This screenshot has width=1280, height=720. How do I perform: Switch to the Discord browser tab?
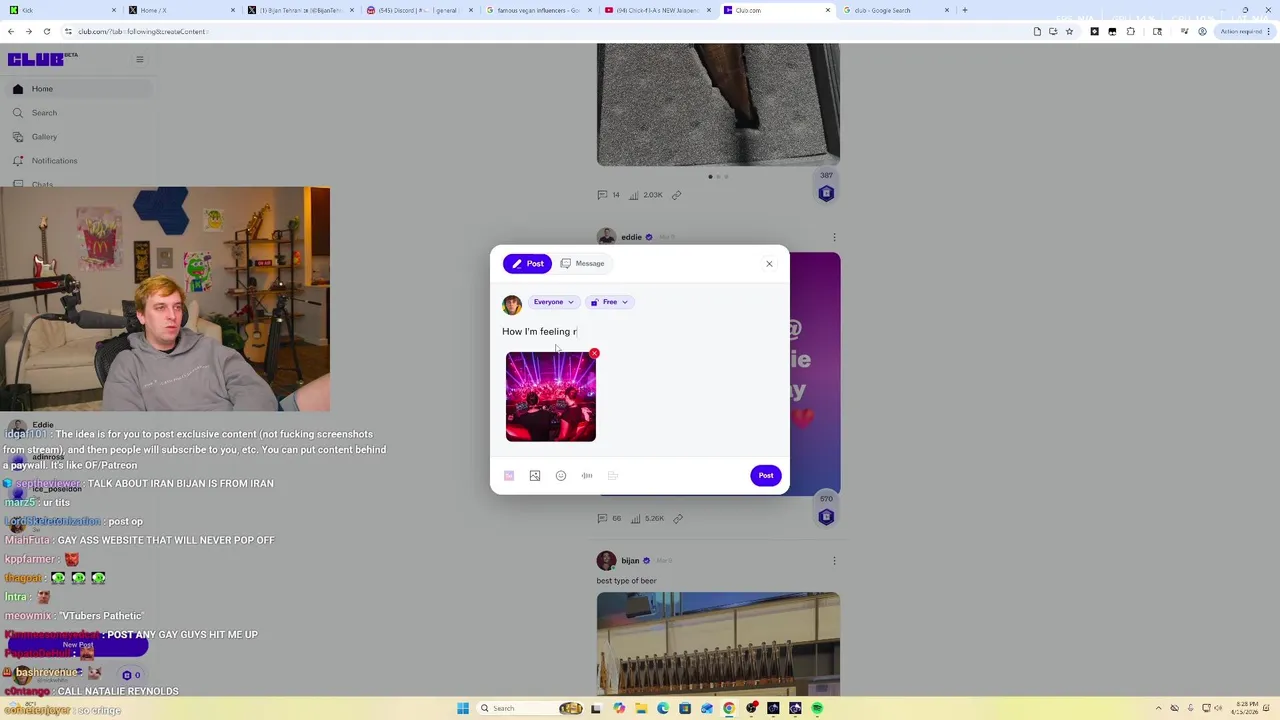[420, 10]
